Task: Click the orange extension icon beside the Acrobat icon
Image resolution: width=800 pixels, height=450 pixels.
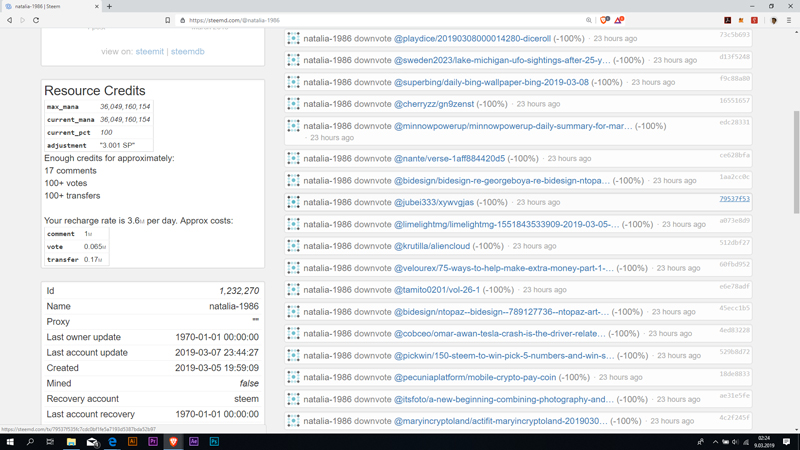Action: tap(741, 20)
